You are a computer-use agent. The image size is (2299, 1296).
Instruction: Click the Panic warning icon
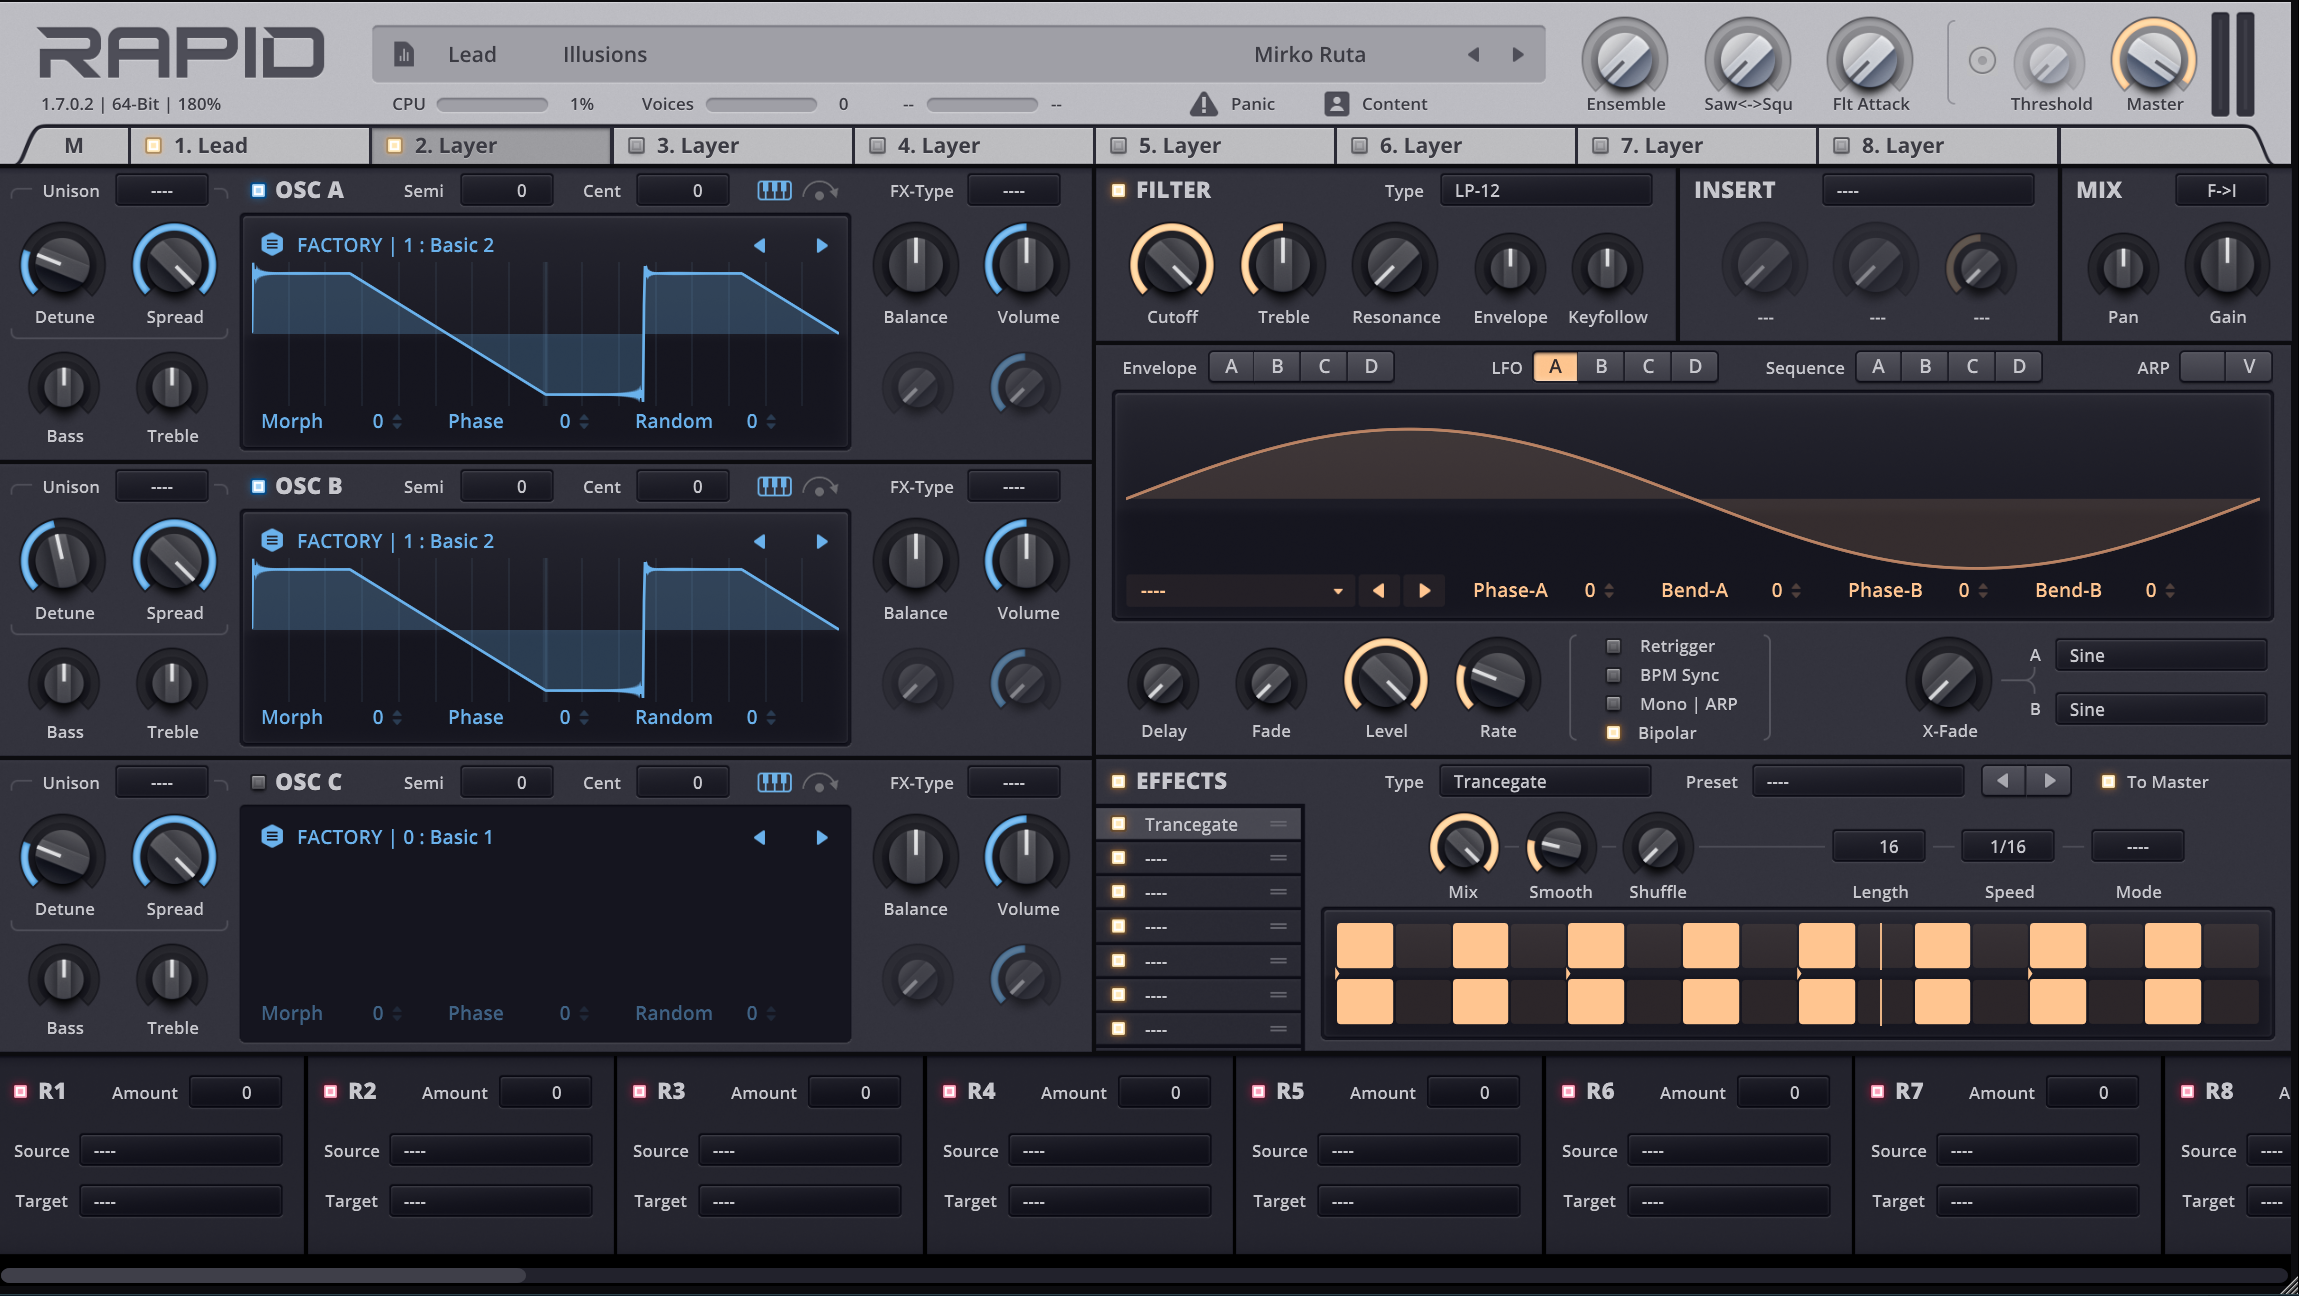[1204, 103]
